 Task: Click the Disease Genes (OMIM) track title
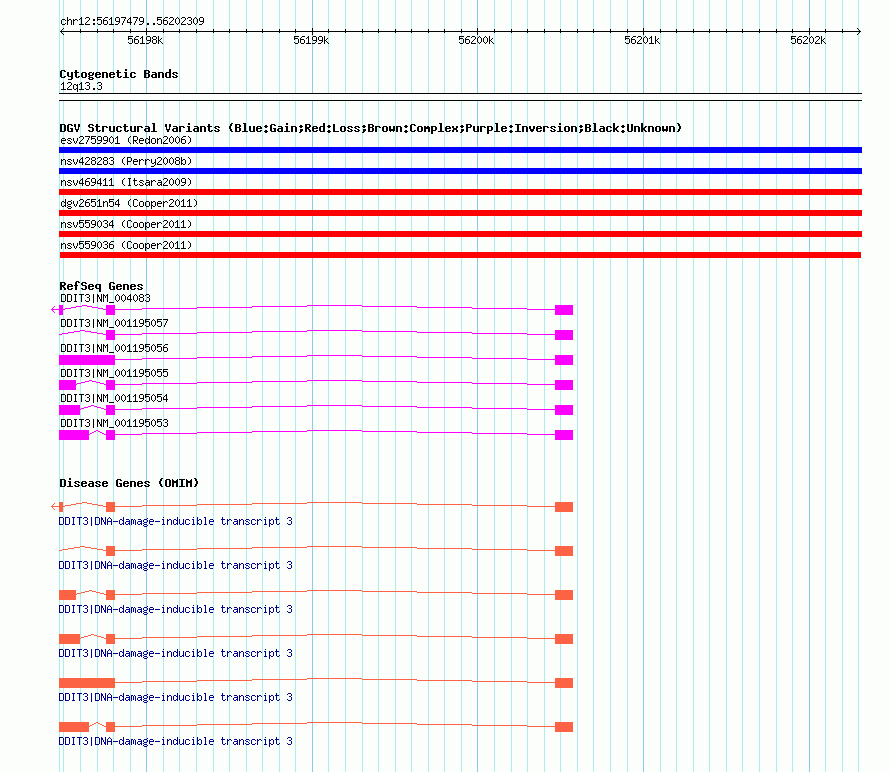click(129, 483)
